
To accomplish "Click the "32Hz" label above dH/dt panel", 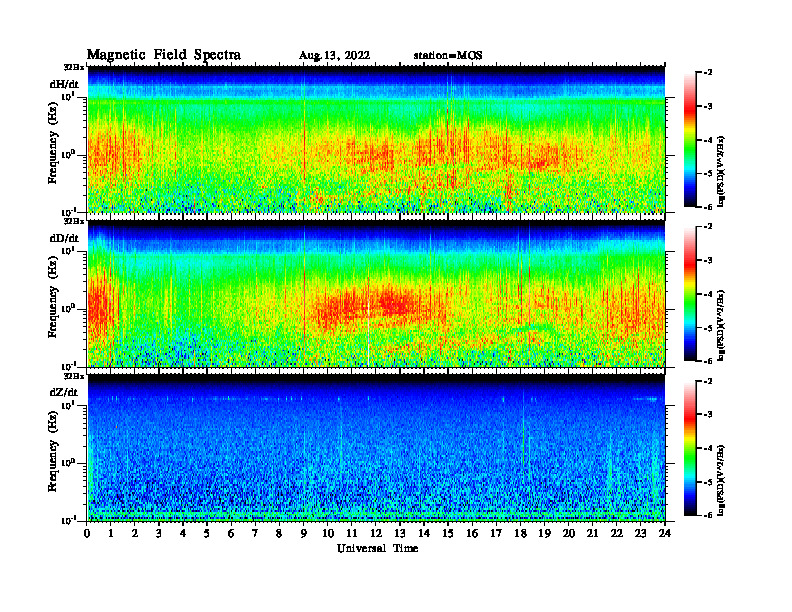I will pyautogui.click(x=74, y=67).
